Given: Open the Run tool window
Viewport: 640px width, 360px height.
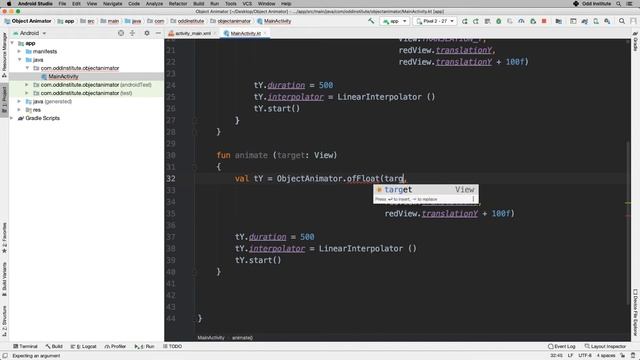Looking at the screenshot, I should point(144,346).
